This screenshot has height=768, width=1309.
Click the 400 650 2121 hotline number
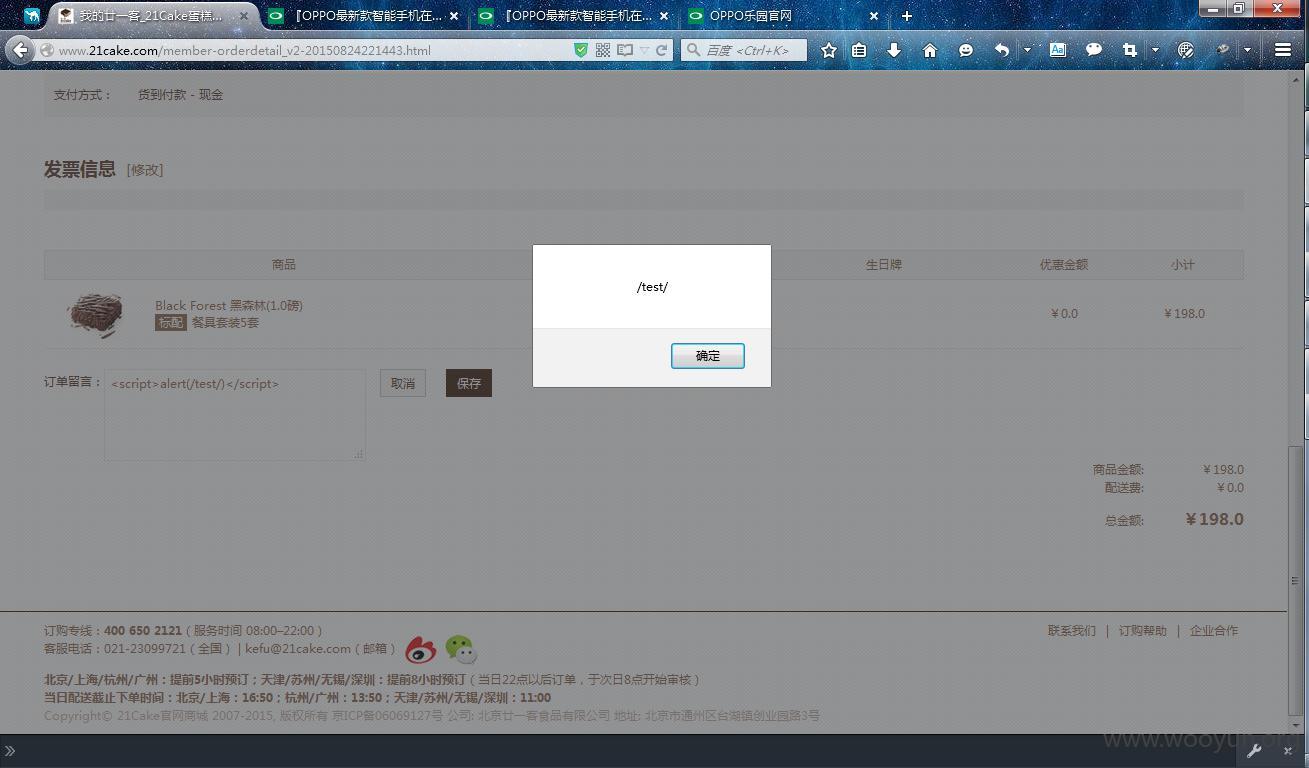tap(143, 631)
